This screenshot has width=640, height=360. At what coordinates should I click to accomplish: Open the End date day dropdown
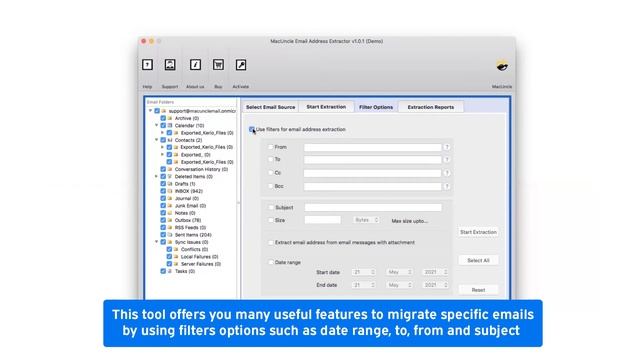click(364, 285)
